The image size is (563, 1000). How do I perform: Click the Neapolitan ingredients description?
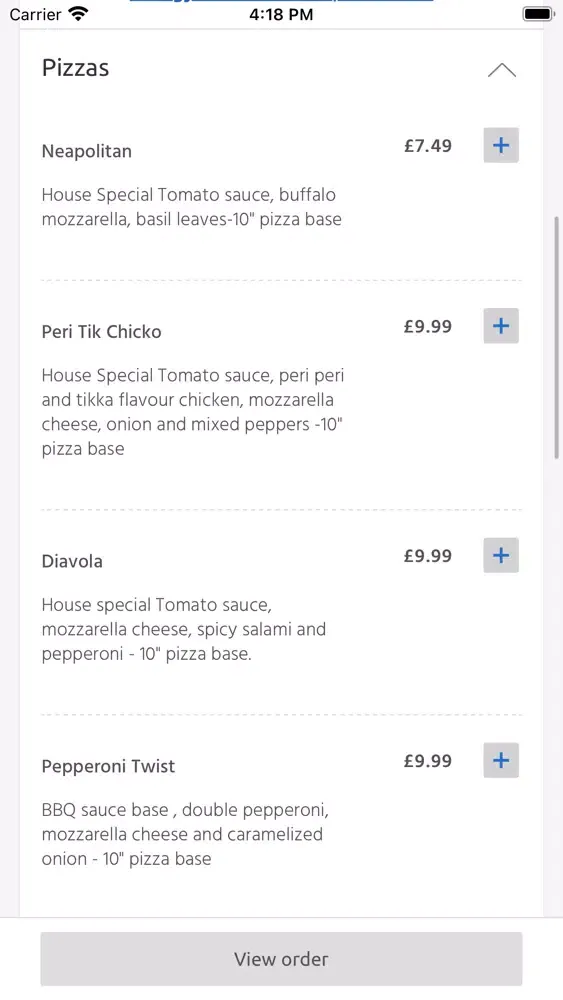pyautogui.click(x=191, y=207)
